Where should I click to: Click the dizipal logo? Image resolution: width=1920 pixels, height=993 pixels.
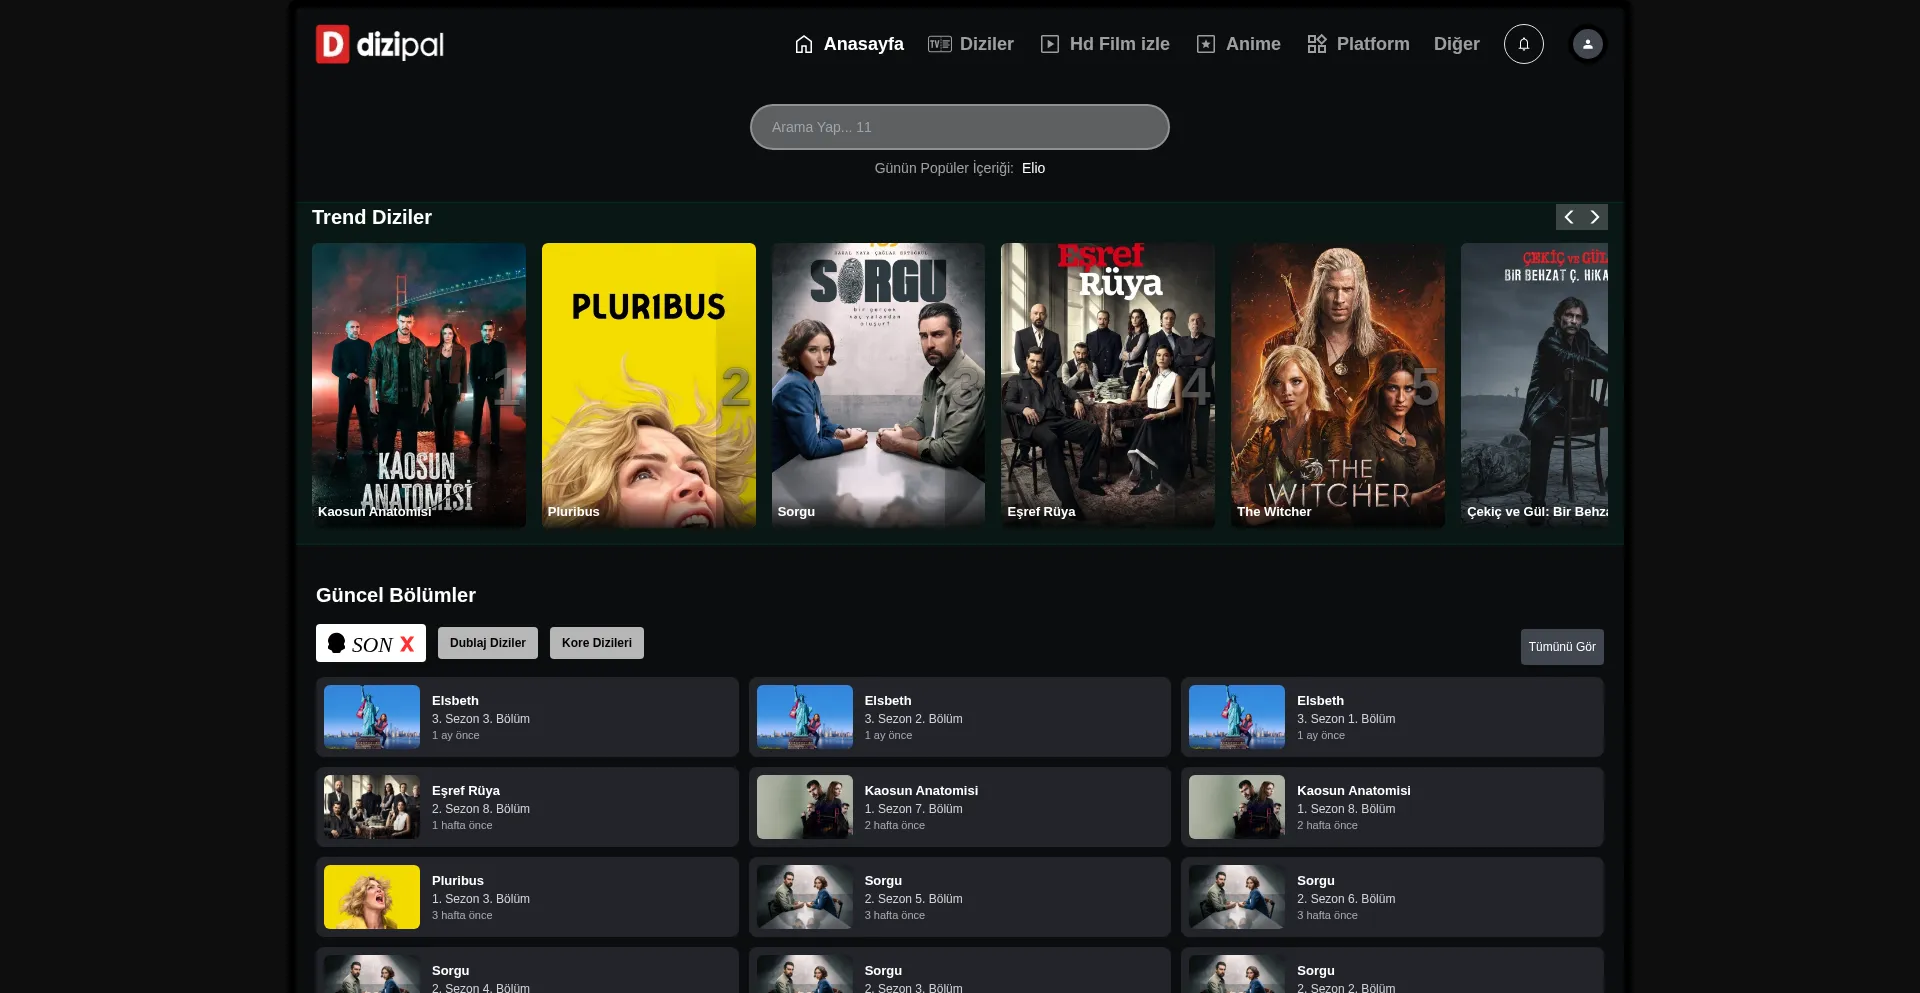pos(380,44)
